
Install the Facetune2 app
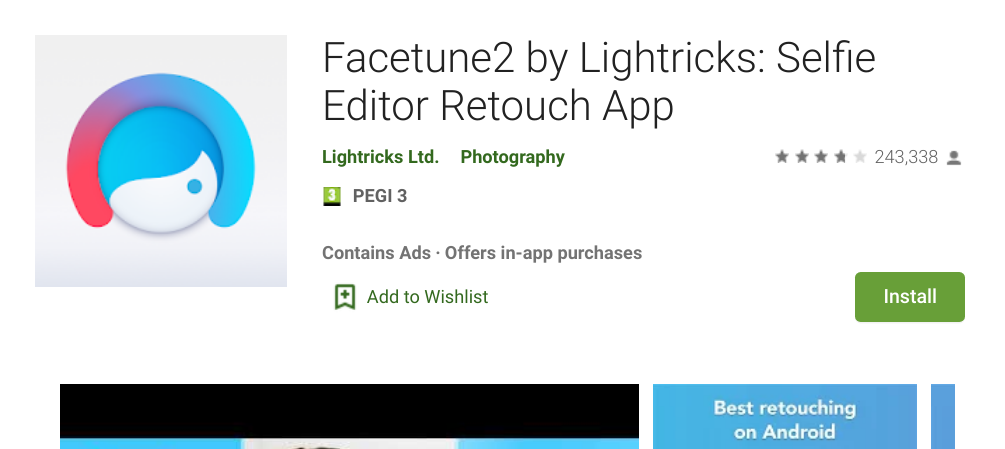tap(909, 297)
